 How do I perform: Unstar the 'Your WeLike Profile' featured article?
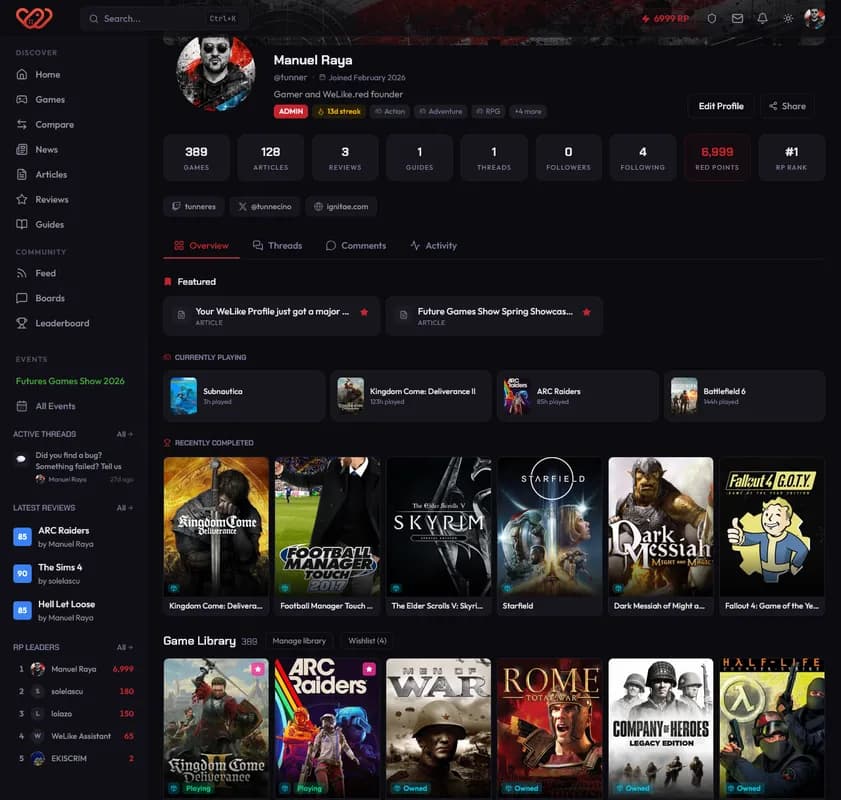click(x=363, y=312)
